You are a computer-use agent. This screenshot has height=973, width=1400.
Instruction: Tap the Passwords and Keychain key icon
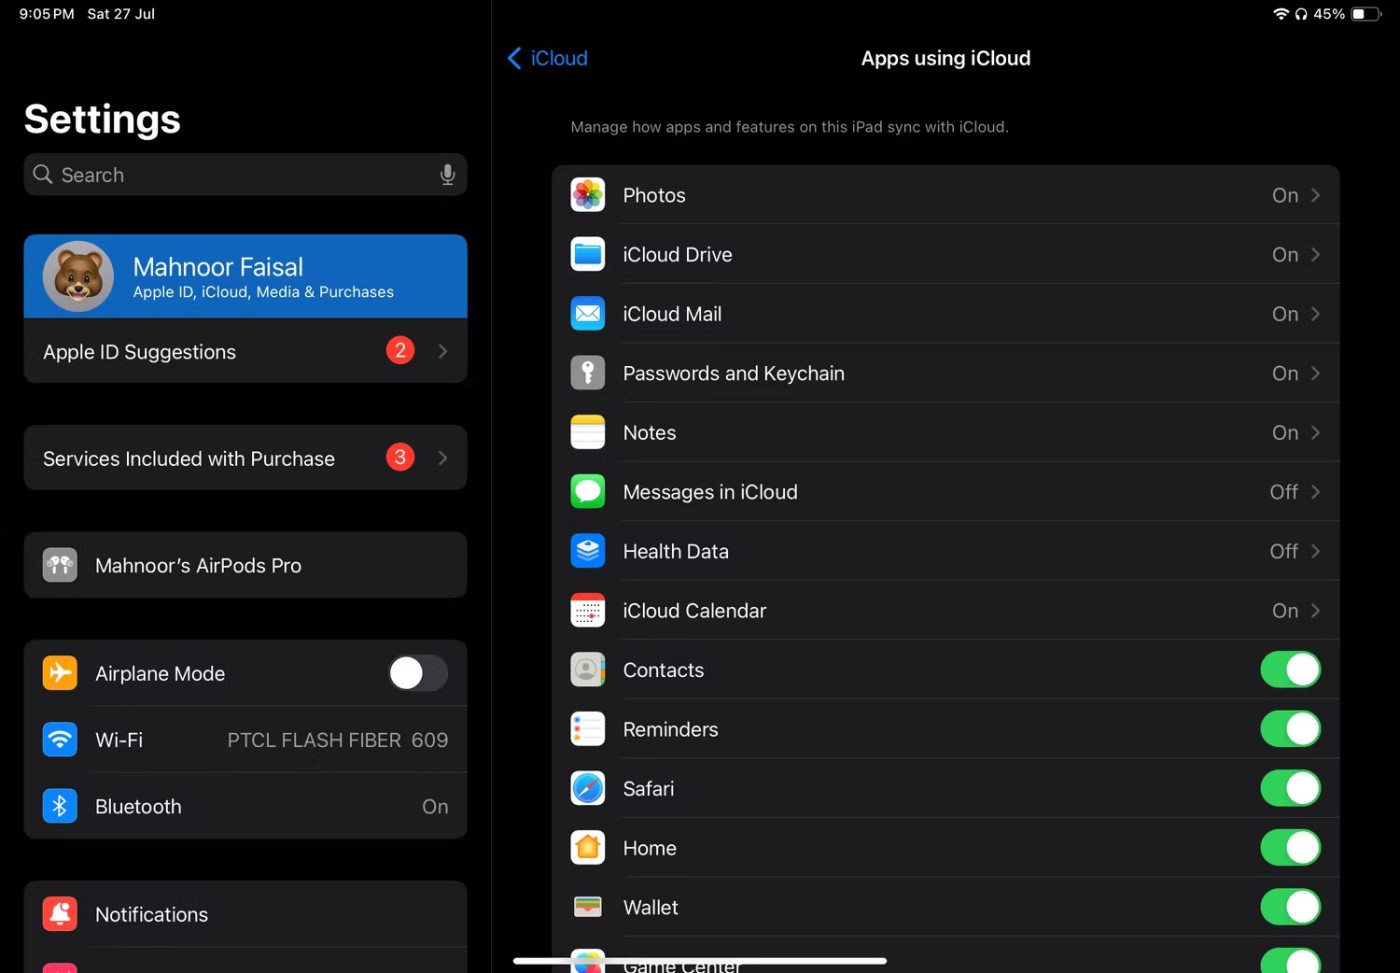pos(587,373)
